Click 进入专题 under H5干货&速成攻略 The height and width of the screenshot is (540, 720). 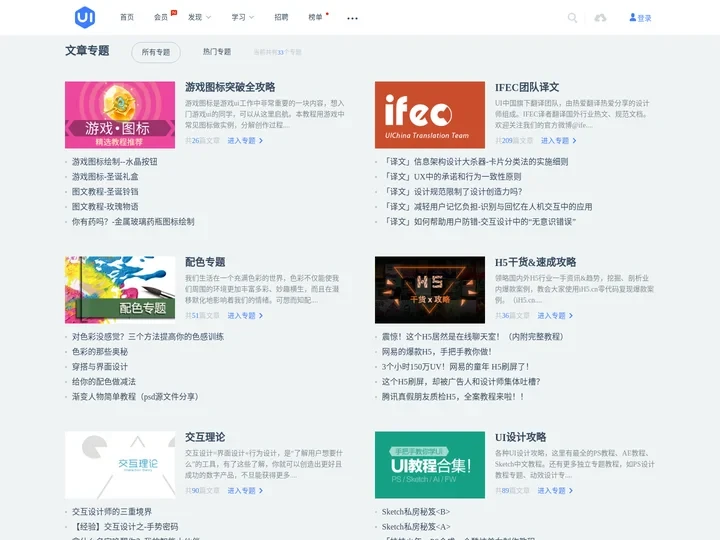click(551, 315)
